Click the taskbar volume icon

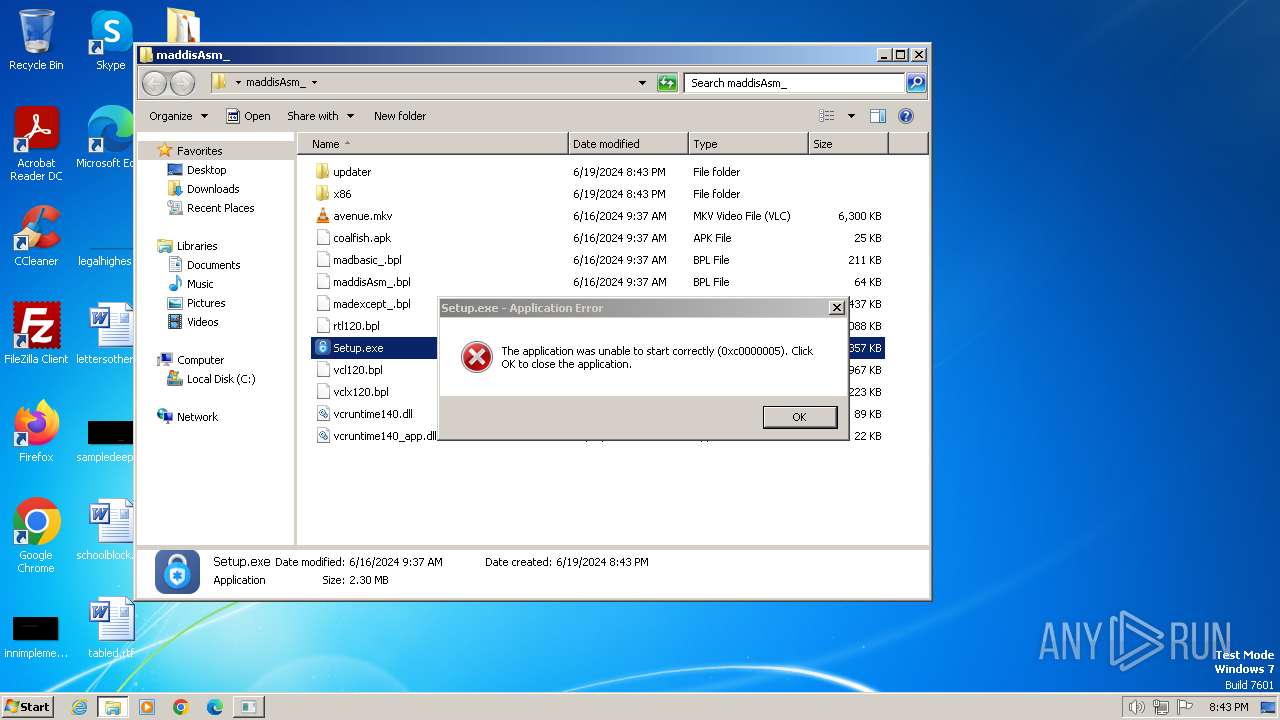point(1136,707)
